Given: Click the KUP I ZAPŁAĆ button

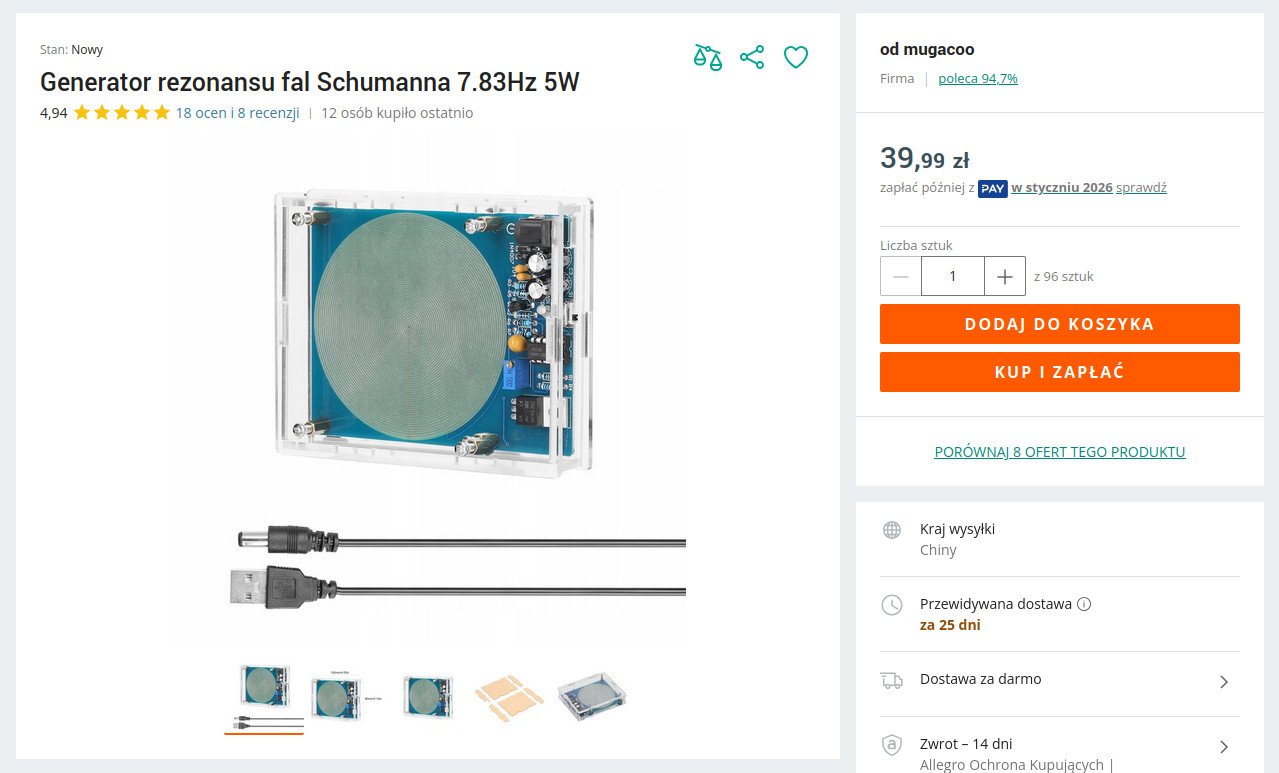Looking at the screenshot, I should [1059, 372].
